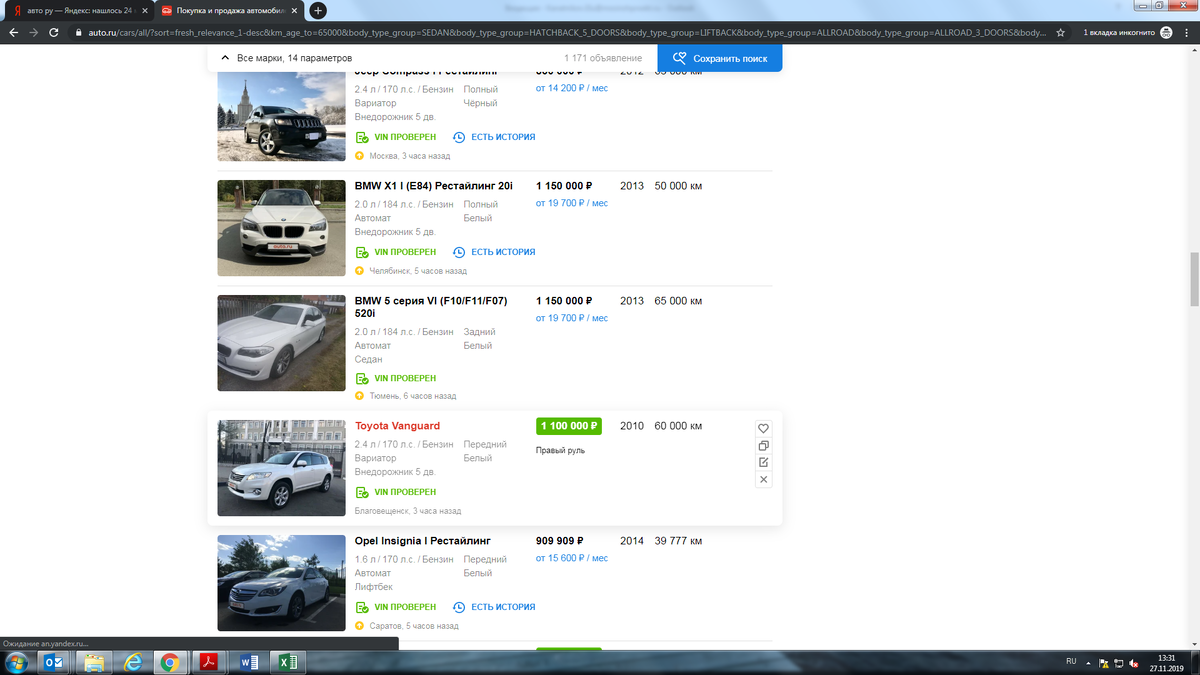Open a new browser tab with plus button
1200x675 pixels.
pyautogui.click(x=318, y=11)
